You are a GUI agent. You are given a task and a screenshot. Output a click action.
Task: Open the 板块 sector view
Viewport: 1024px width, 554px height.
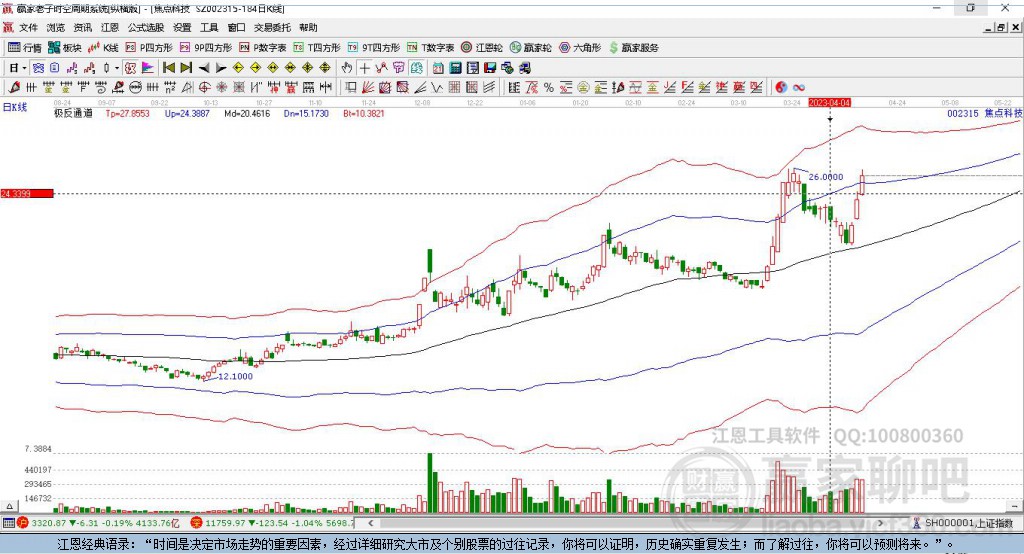[65, 48]
